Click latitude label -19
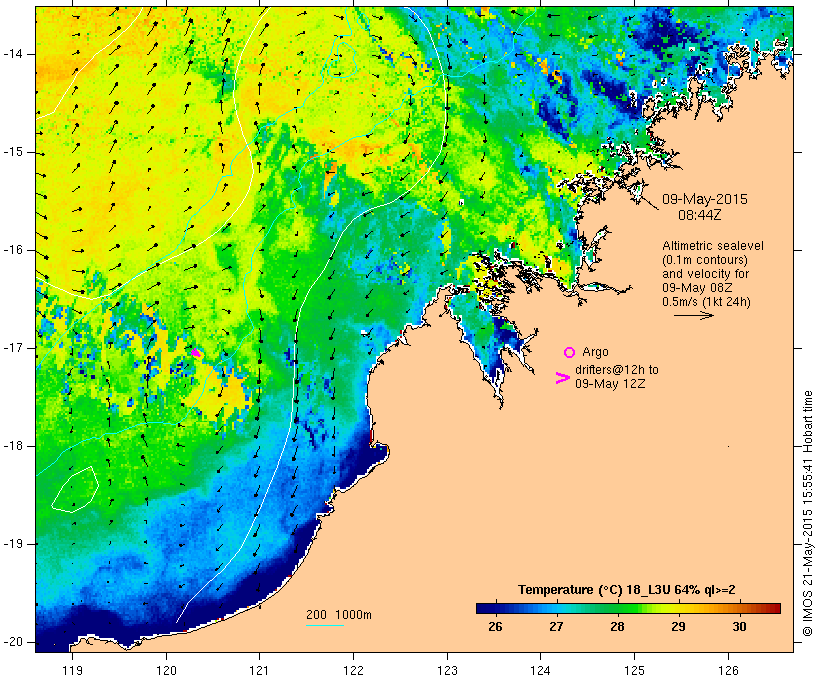The image size is (820, 680). pyautogui.click(x=13, y=544)
